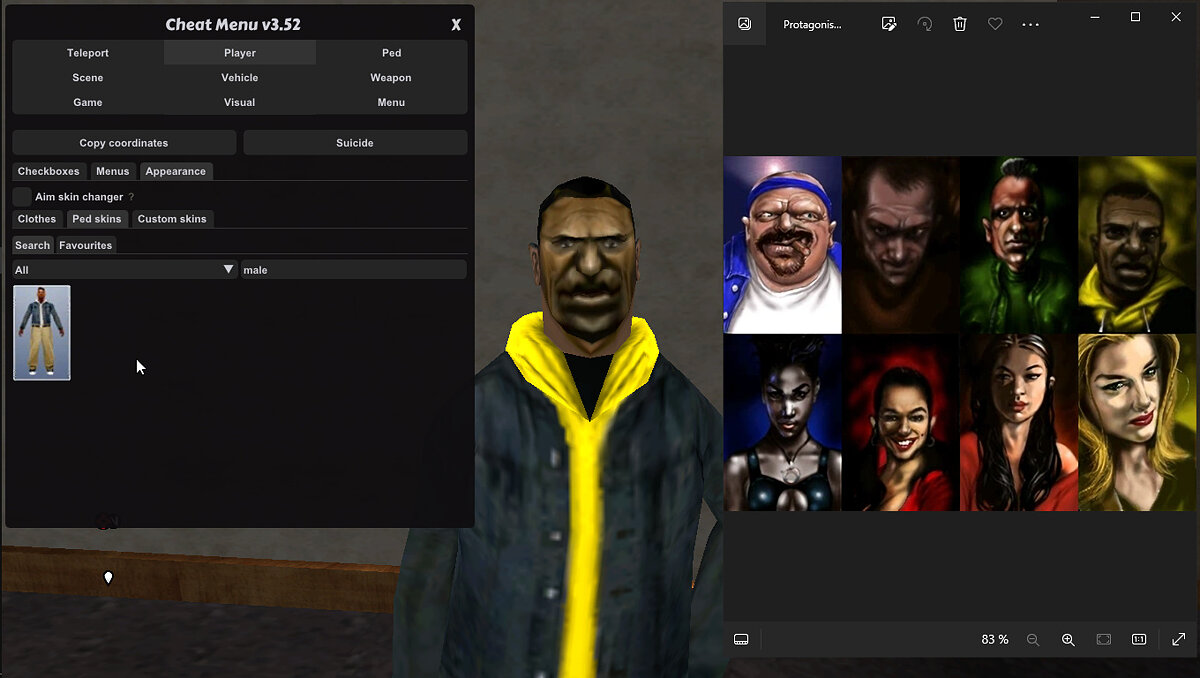Click the edit image icon in Photos
The image size is (1200, 678).
point(889,24)
